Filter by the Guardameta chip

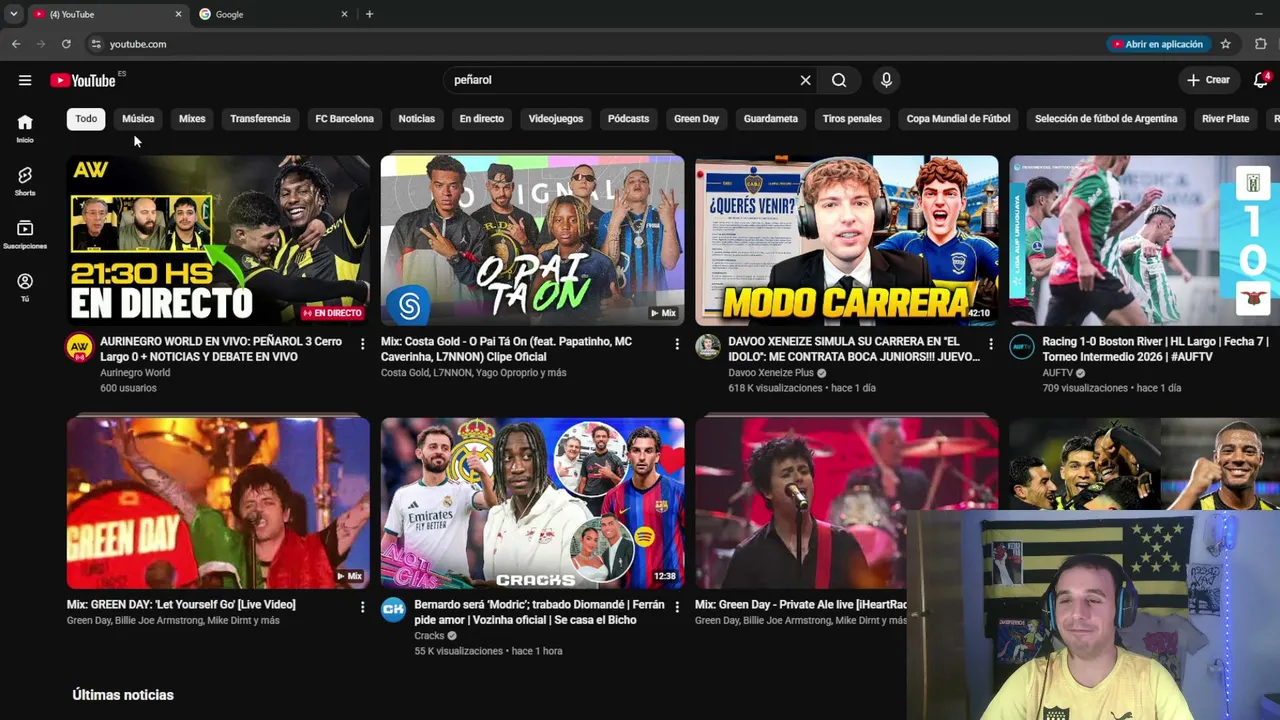coord(771,119)
